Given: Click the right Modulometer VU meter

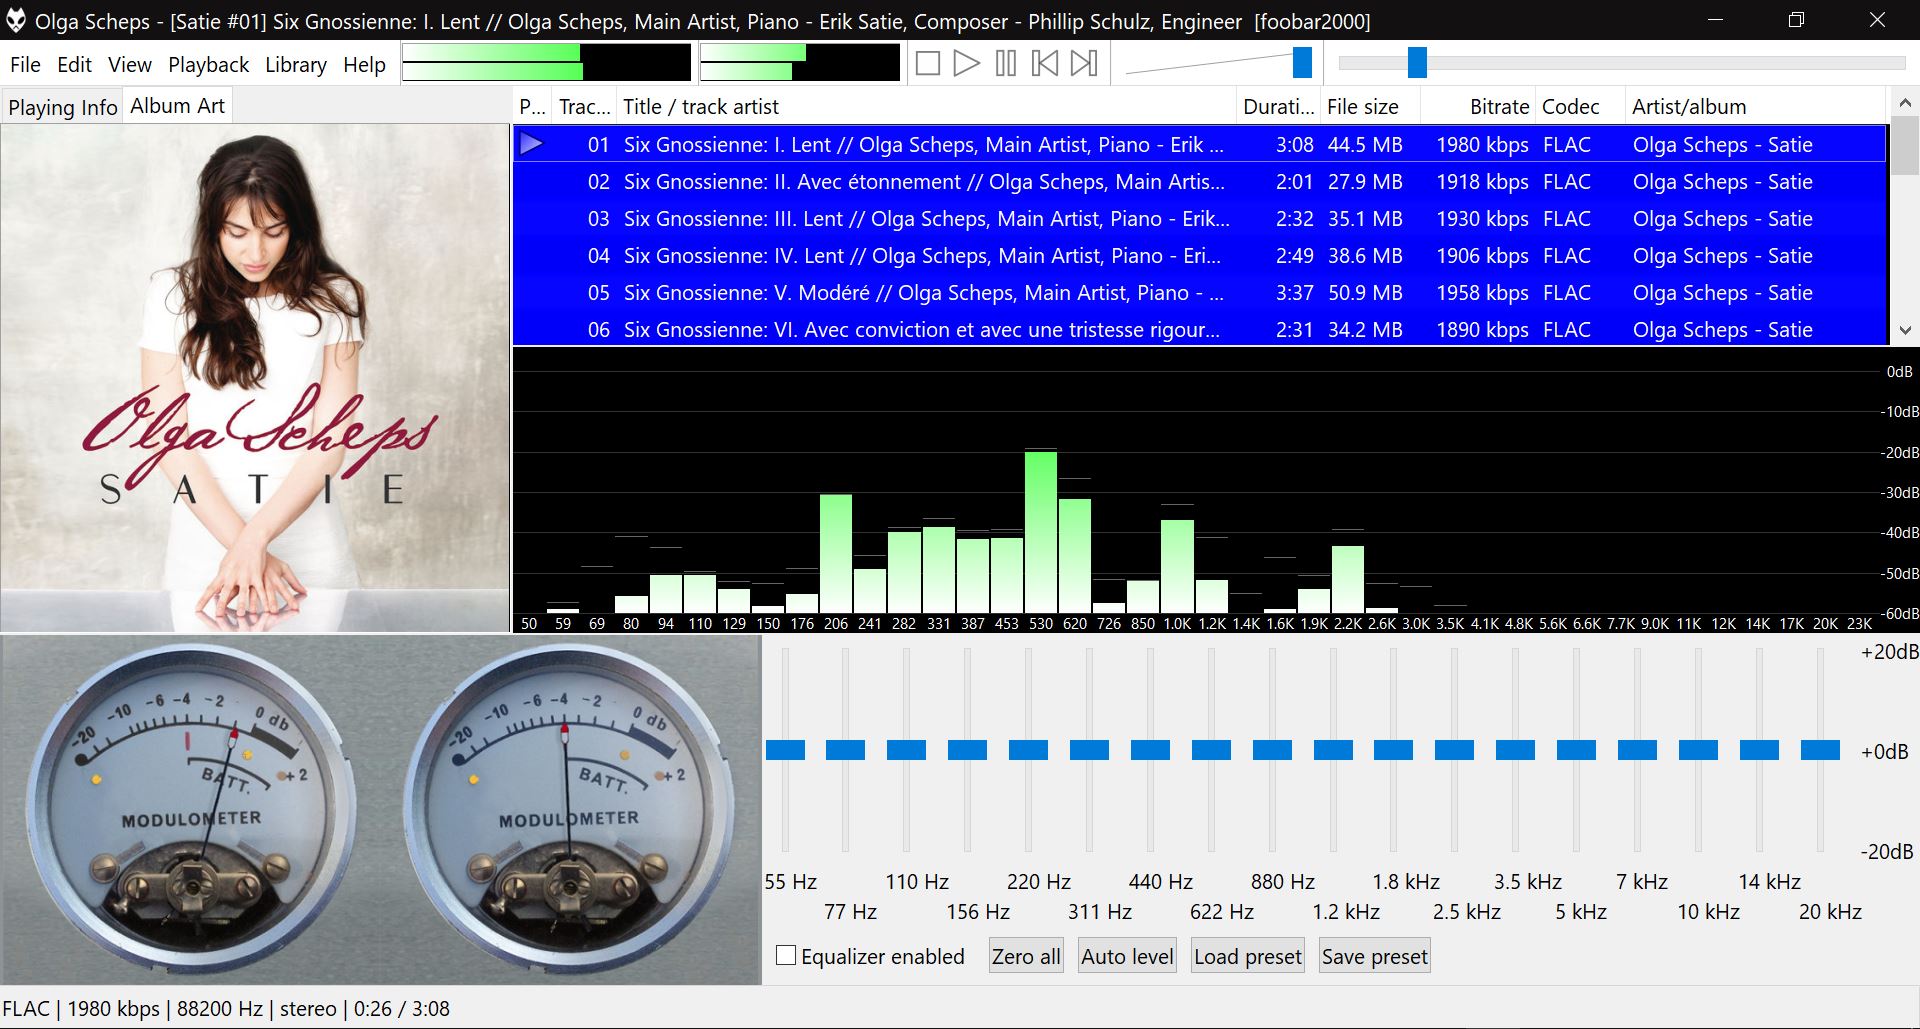Looking at the screenshot, I should [568, 808].
